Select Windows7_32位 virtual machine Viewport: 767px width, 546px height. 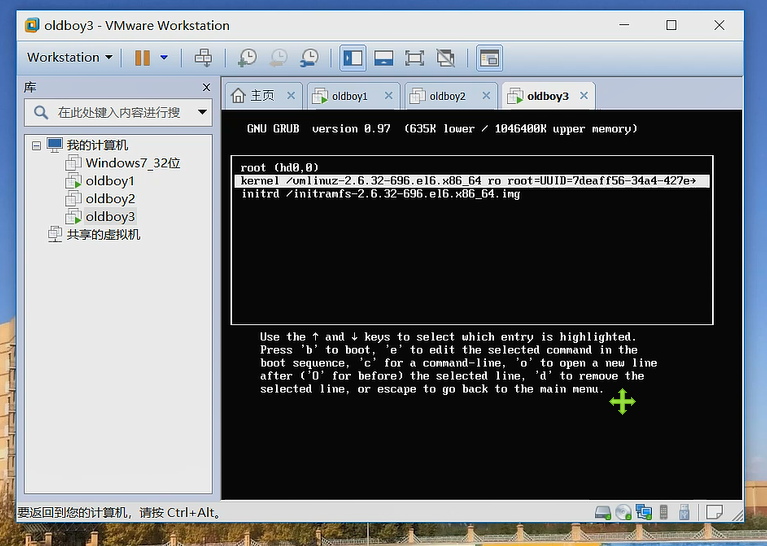[133, 163]
